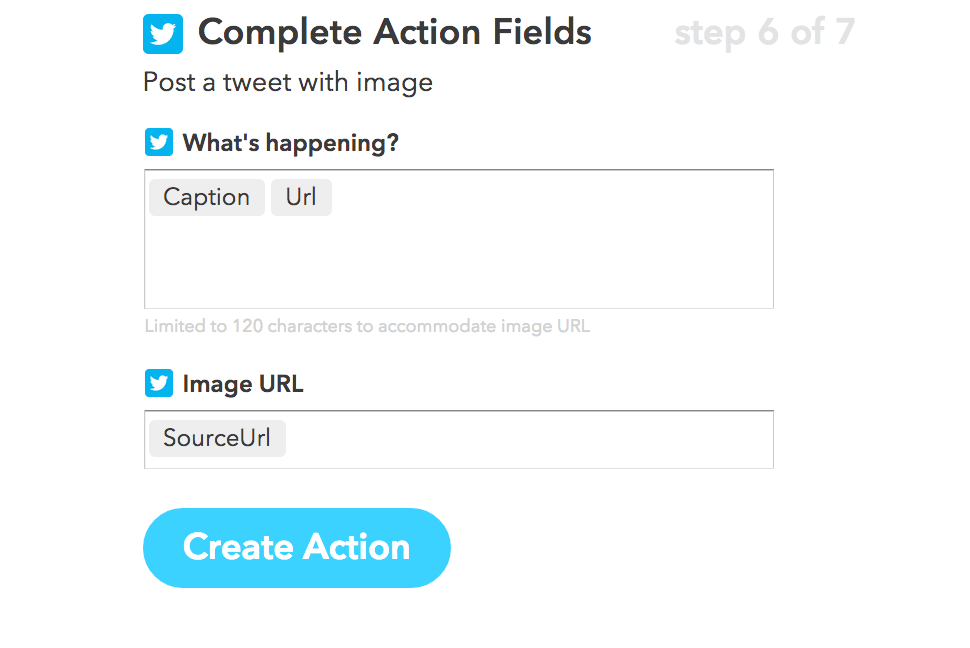Submit the form with the Create Action button
970x648 pixels.
(297, 548)
